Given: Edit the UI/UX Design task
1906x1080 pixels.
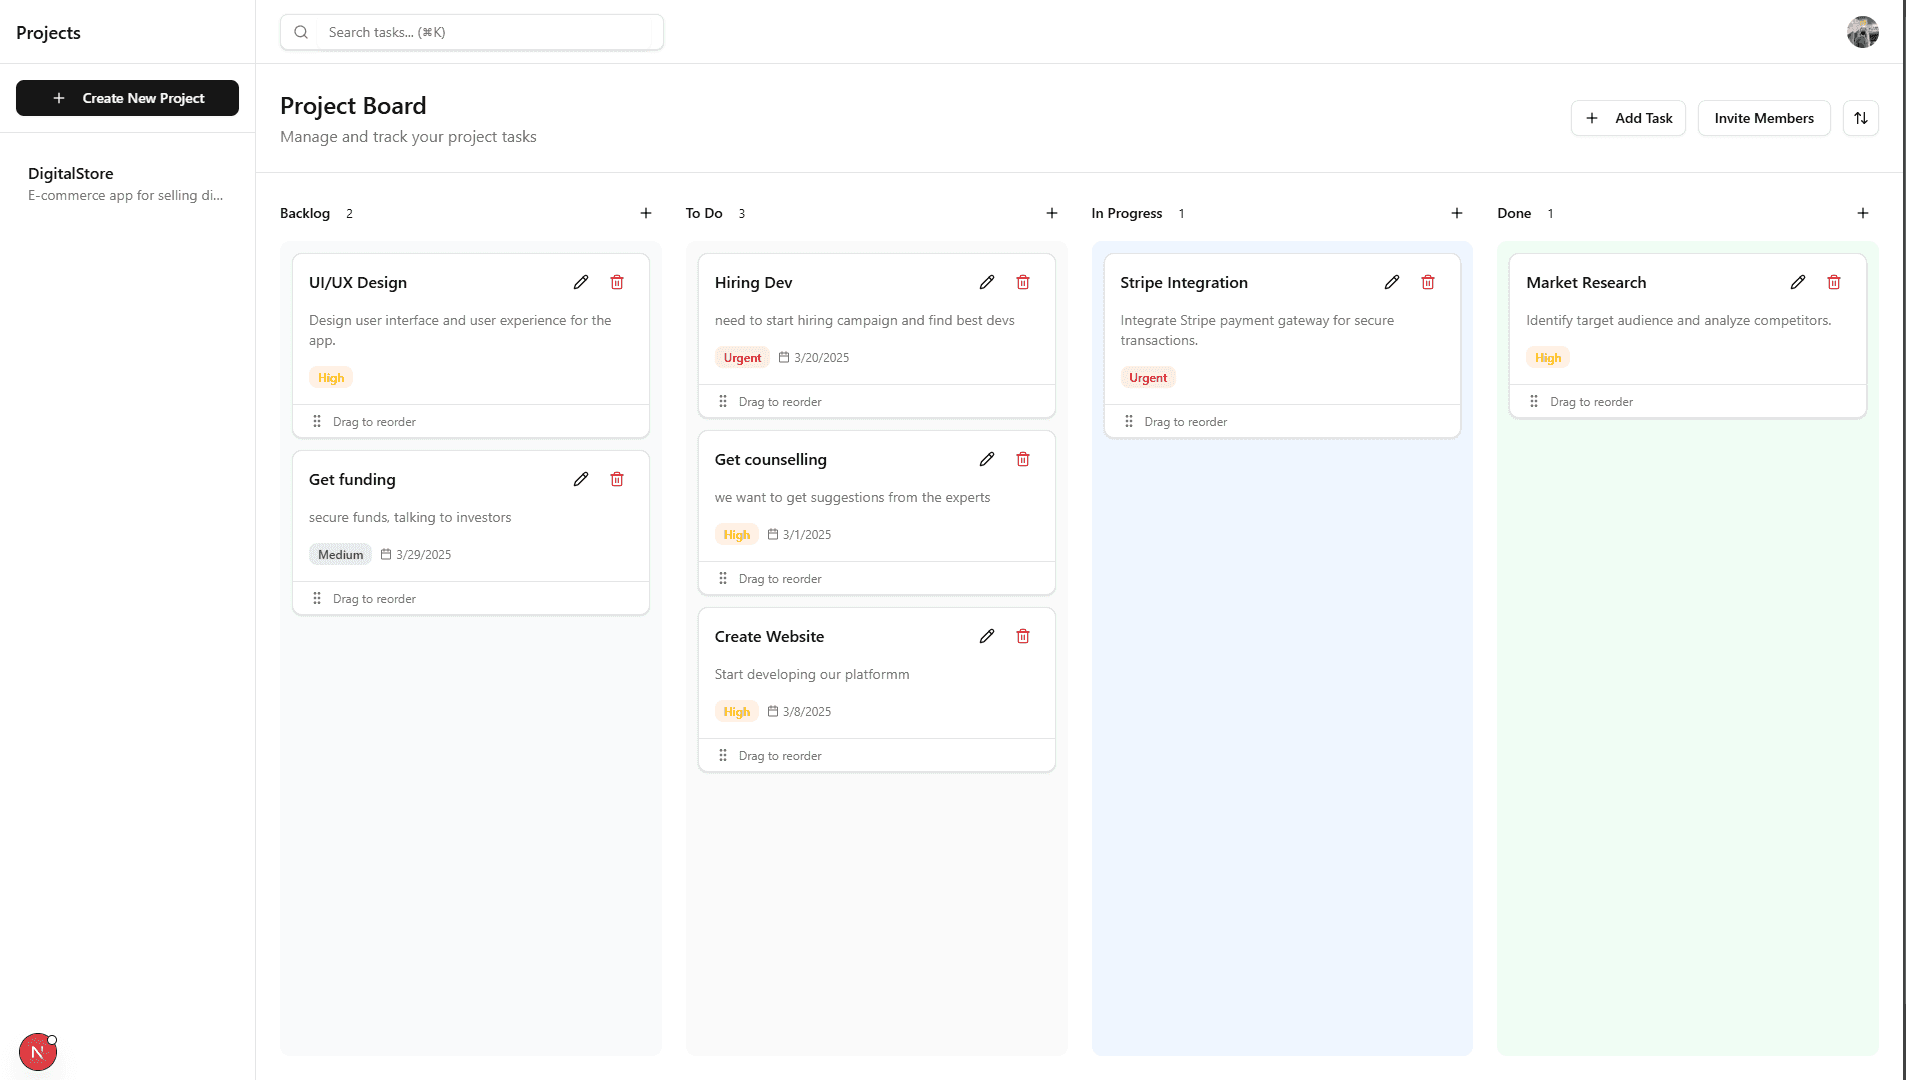Looking at the screenshot, I should (x=581, y=282).
